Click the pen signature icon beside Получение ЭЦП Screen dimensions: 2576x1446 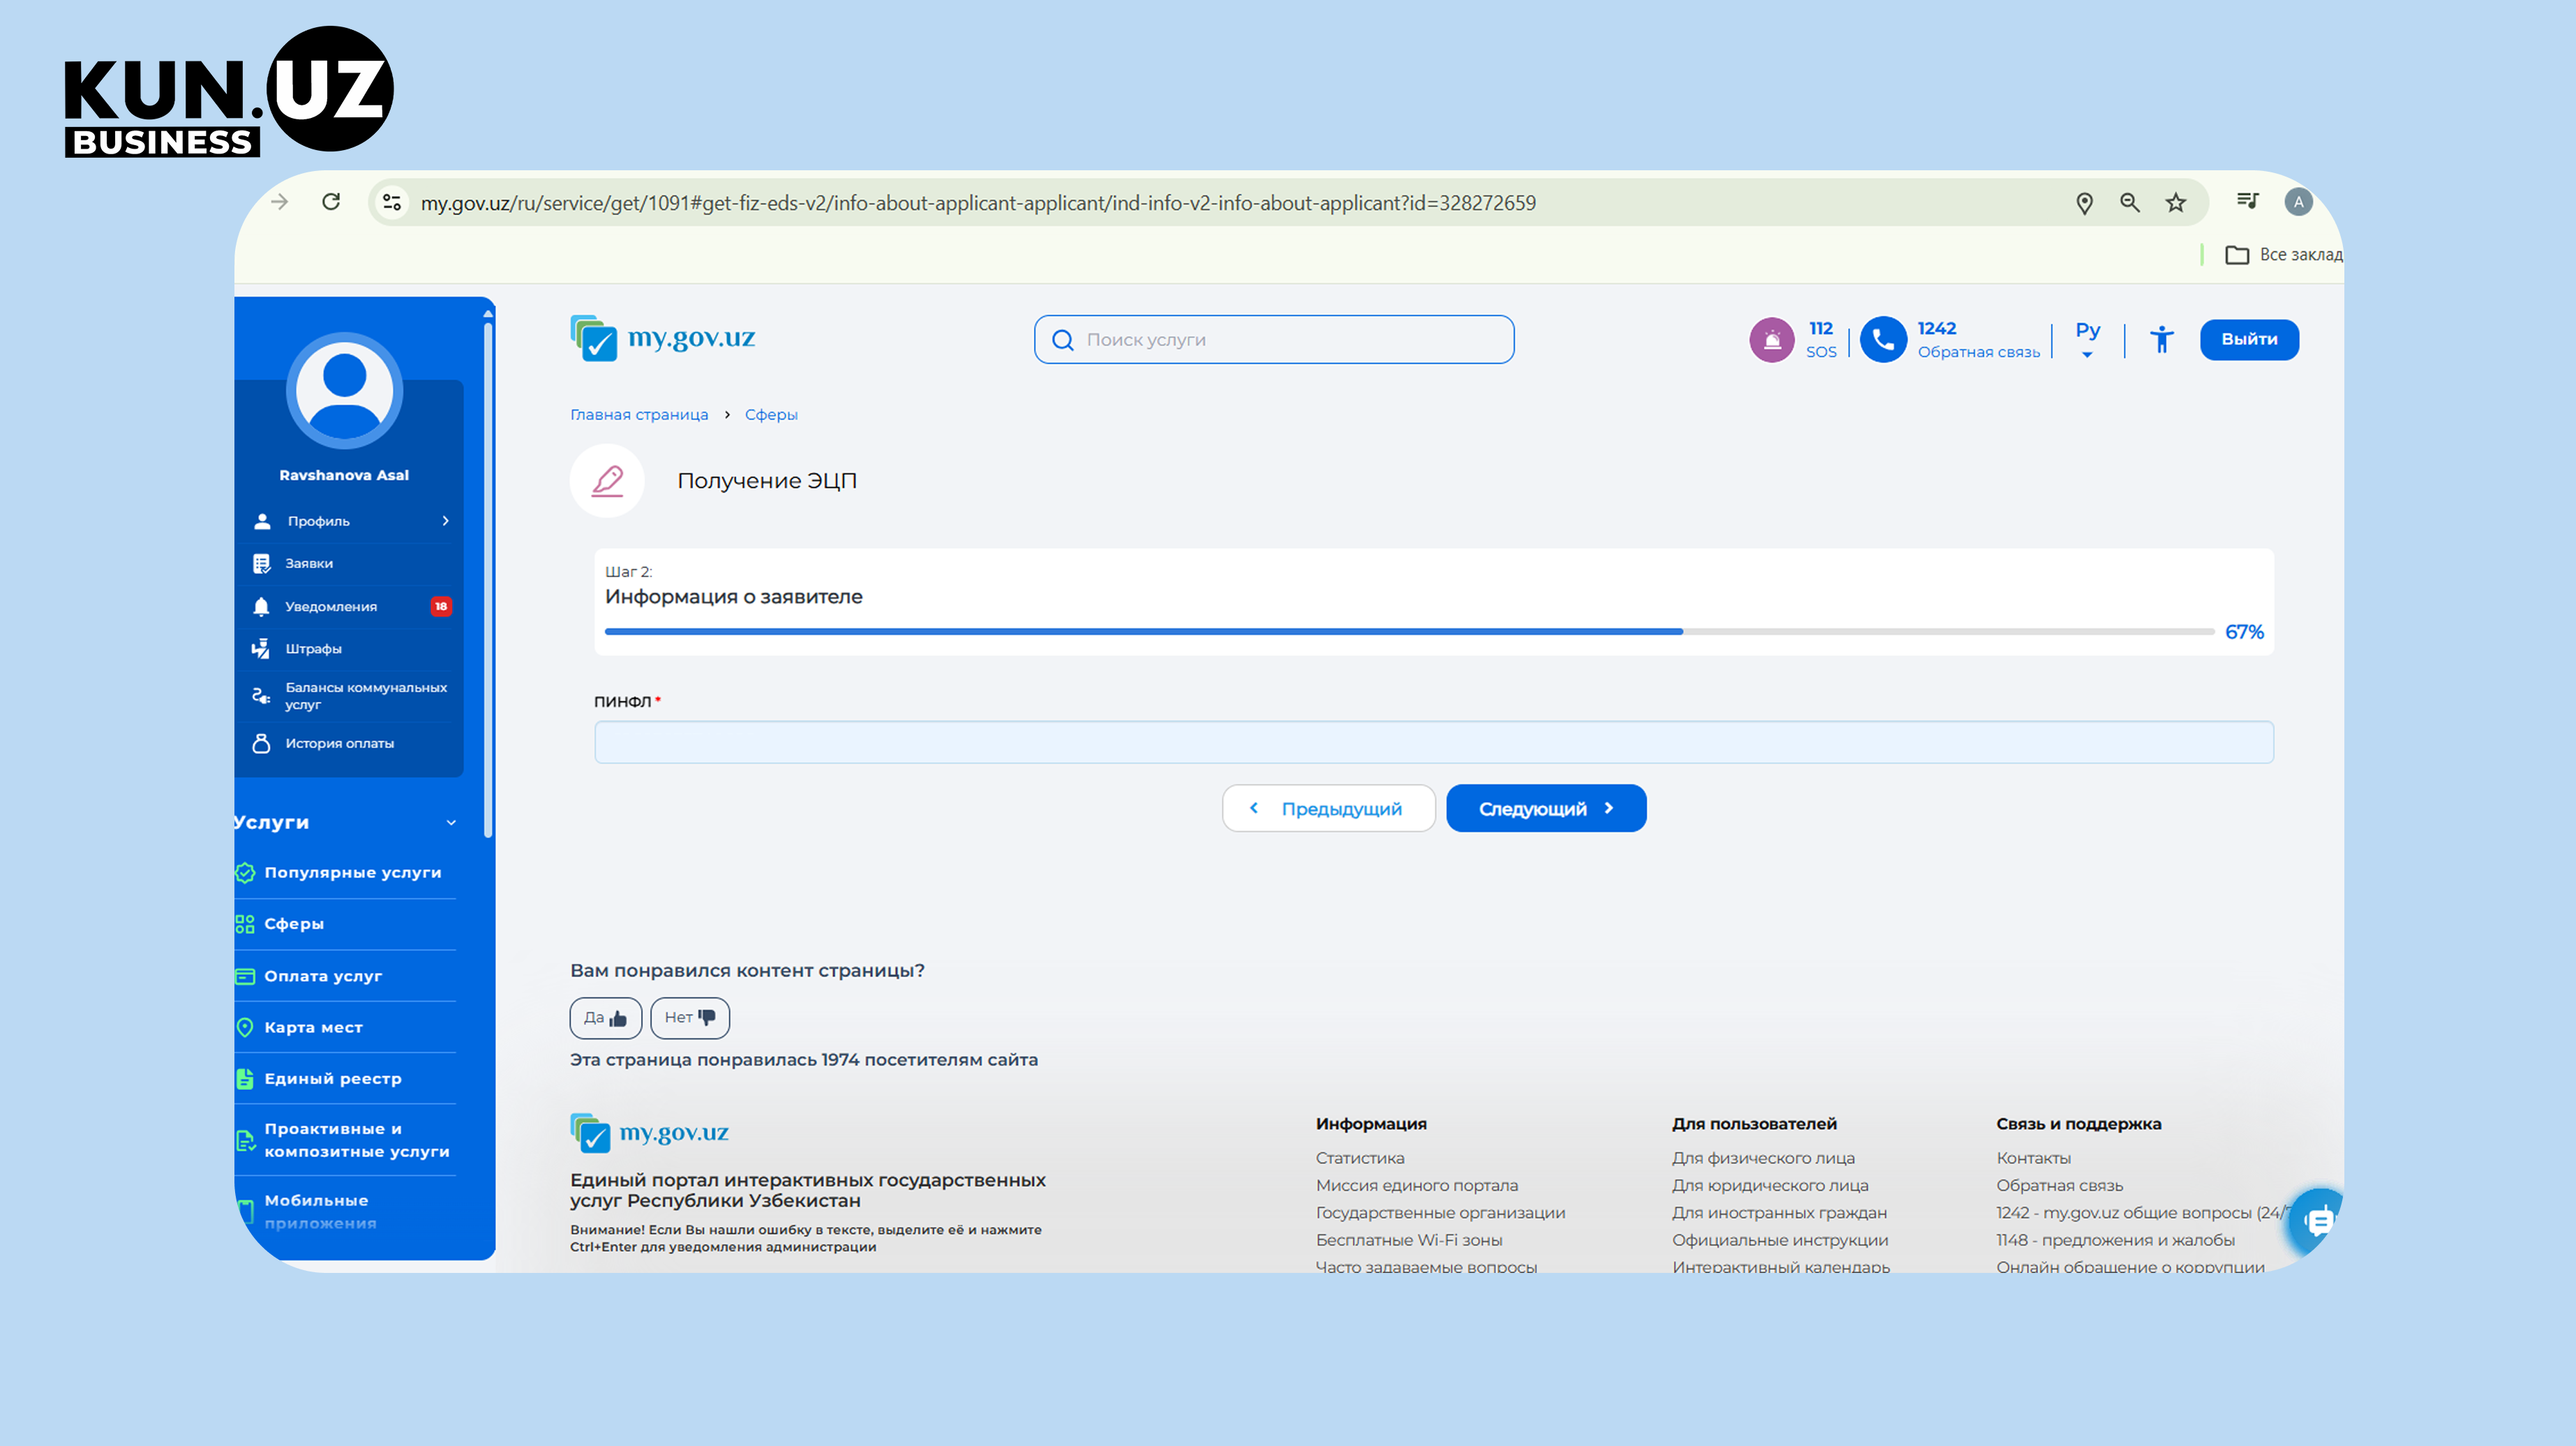point(607,481)
